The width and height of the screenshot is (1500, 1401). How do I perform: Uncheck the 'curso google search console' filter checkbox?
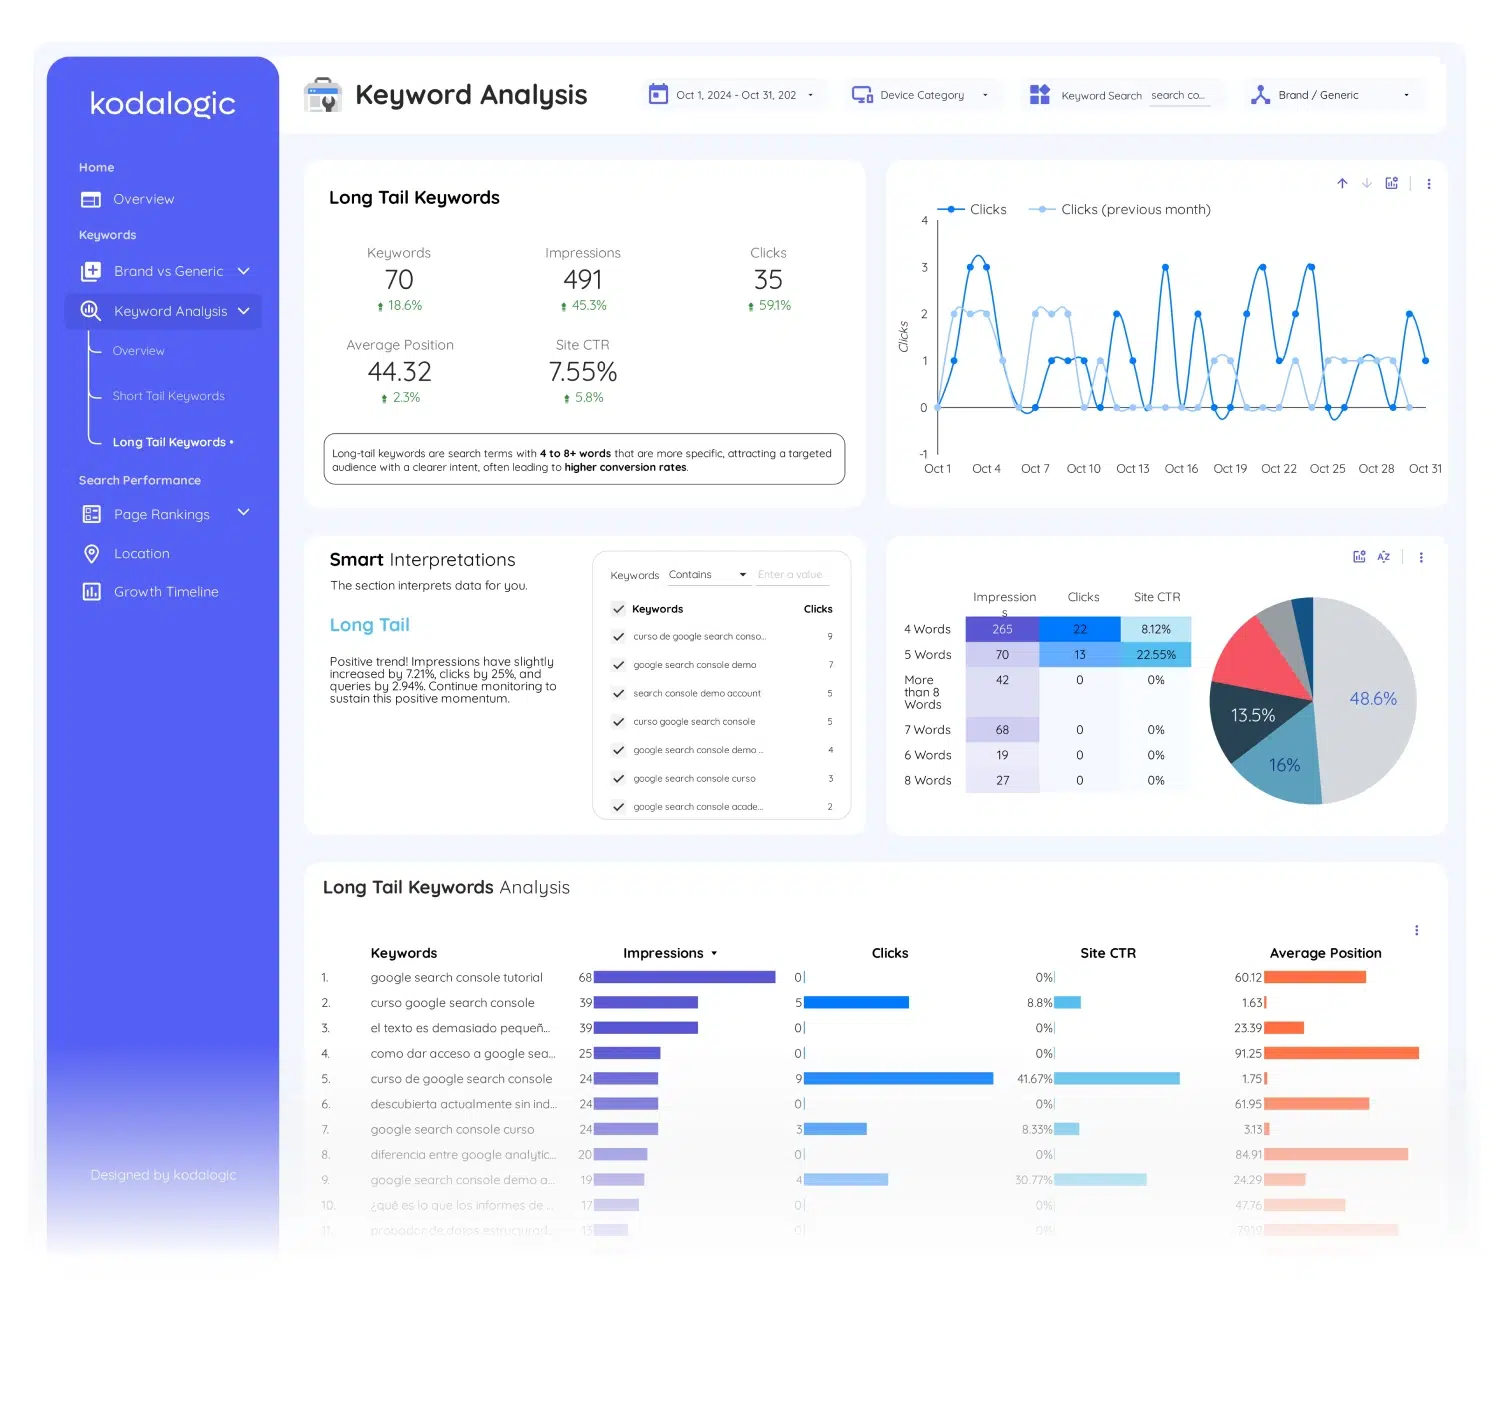pos(619,722)
